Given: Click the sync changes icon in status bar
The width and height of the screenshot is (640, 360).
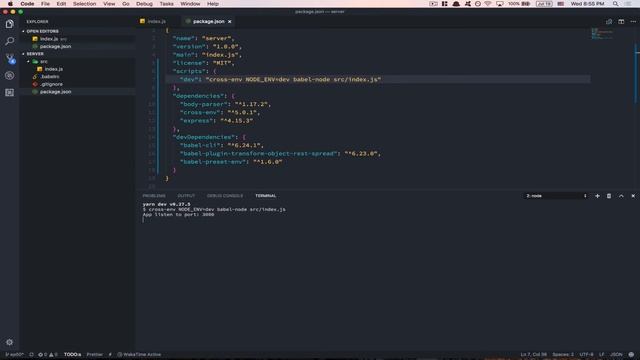Looking at the screenshot, I should click(31, 354).
